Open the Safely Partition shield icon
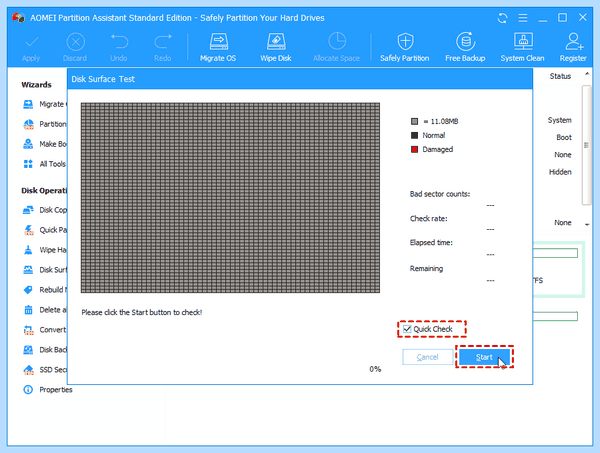The width and height of the screenshot is (600, 453). pyautogui.click(x=405, y=41)
